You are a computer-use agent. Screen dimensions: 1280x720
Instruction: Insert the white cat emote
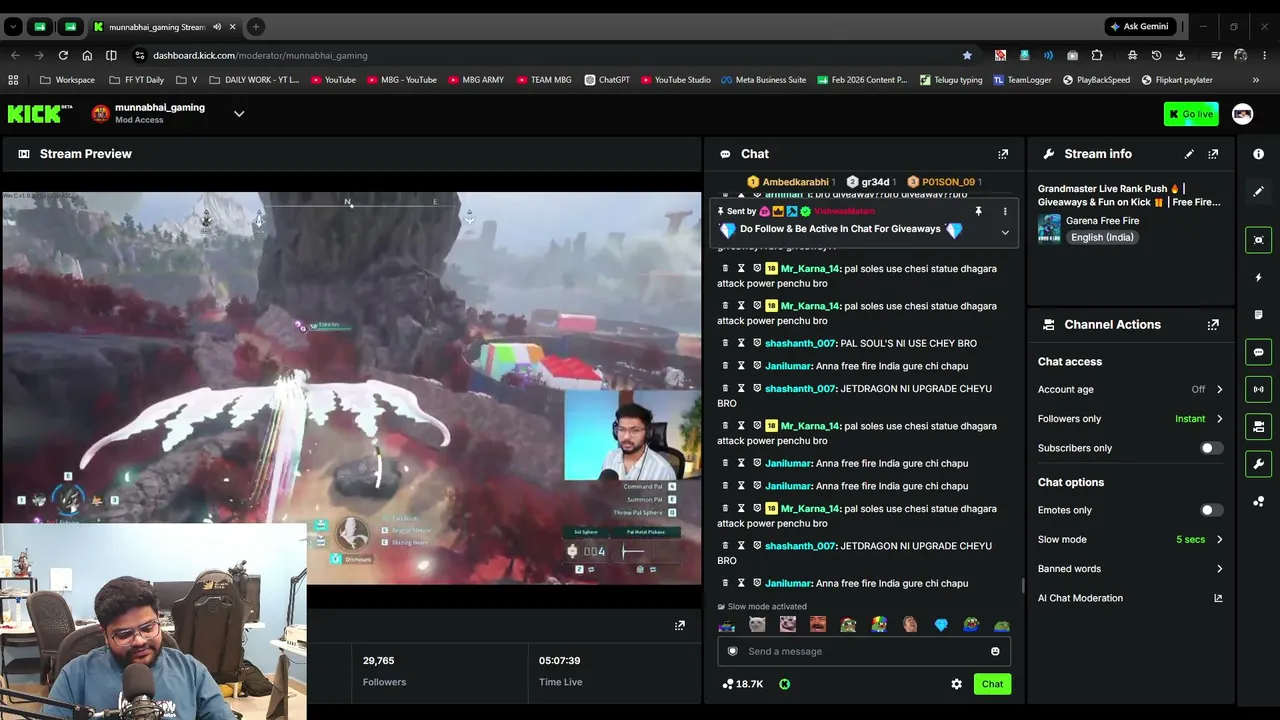(757, 625)
